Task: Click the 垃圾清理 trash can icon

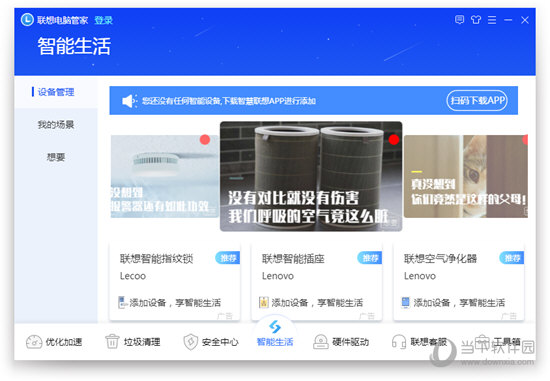Action: (112, 341)
